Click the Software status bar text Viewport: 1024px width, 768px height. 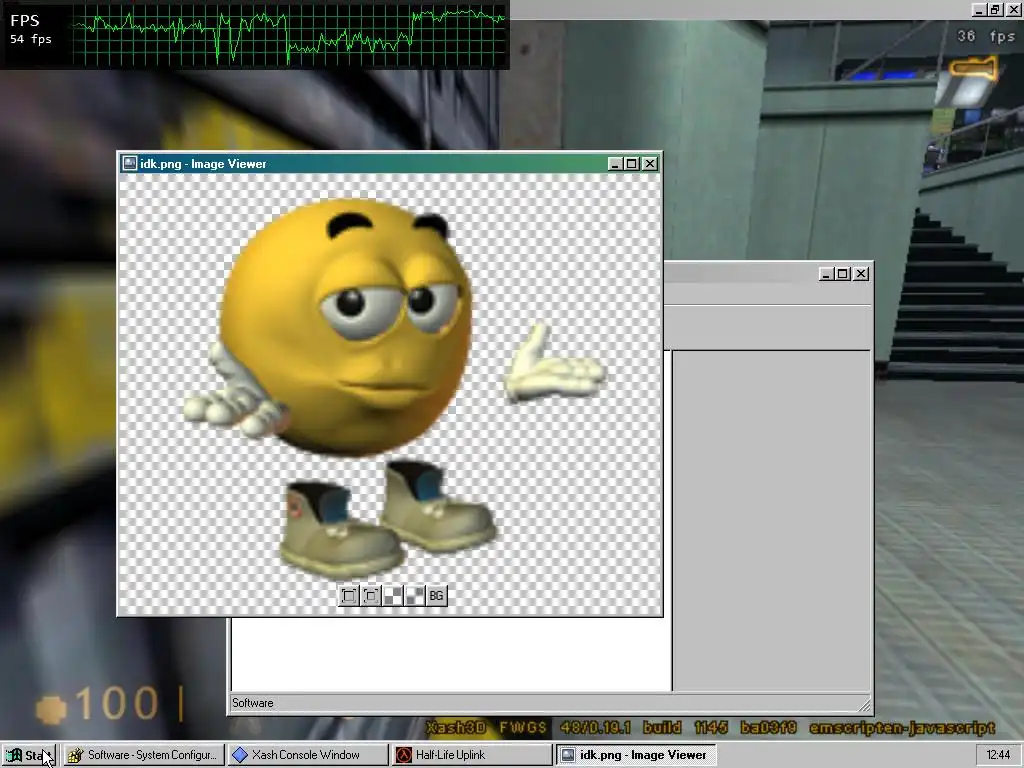pos(253,703)
